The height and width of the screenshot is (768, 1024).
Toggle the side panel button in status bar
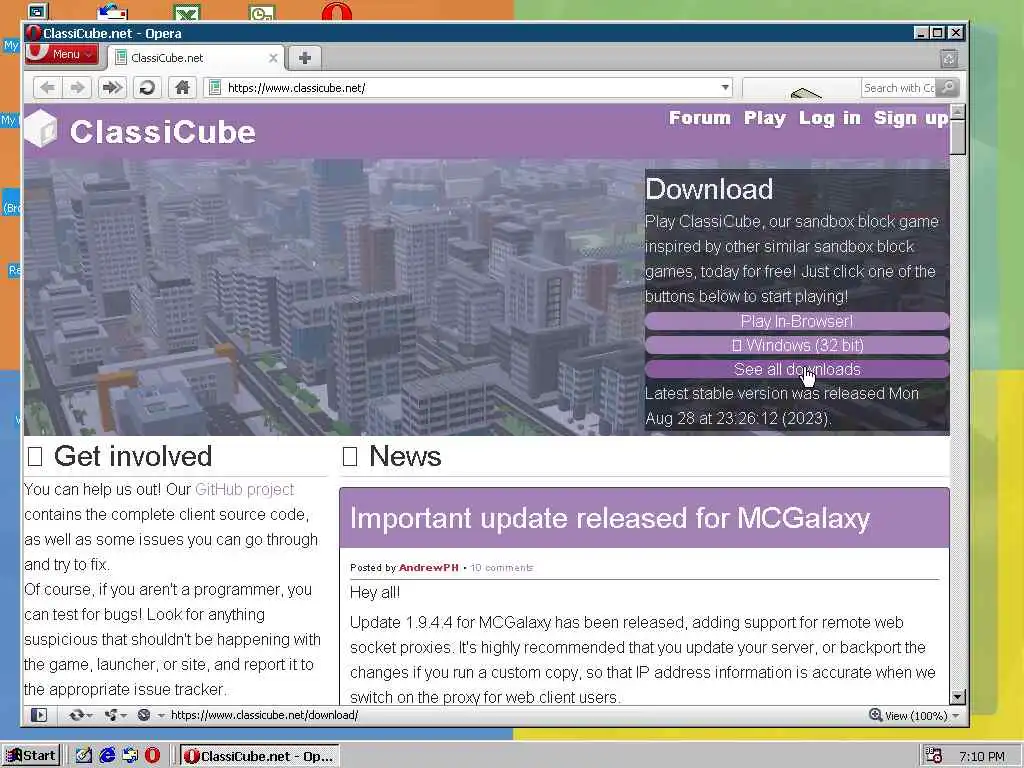(39, 715)
